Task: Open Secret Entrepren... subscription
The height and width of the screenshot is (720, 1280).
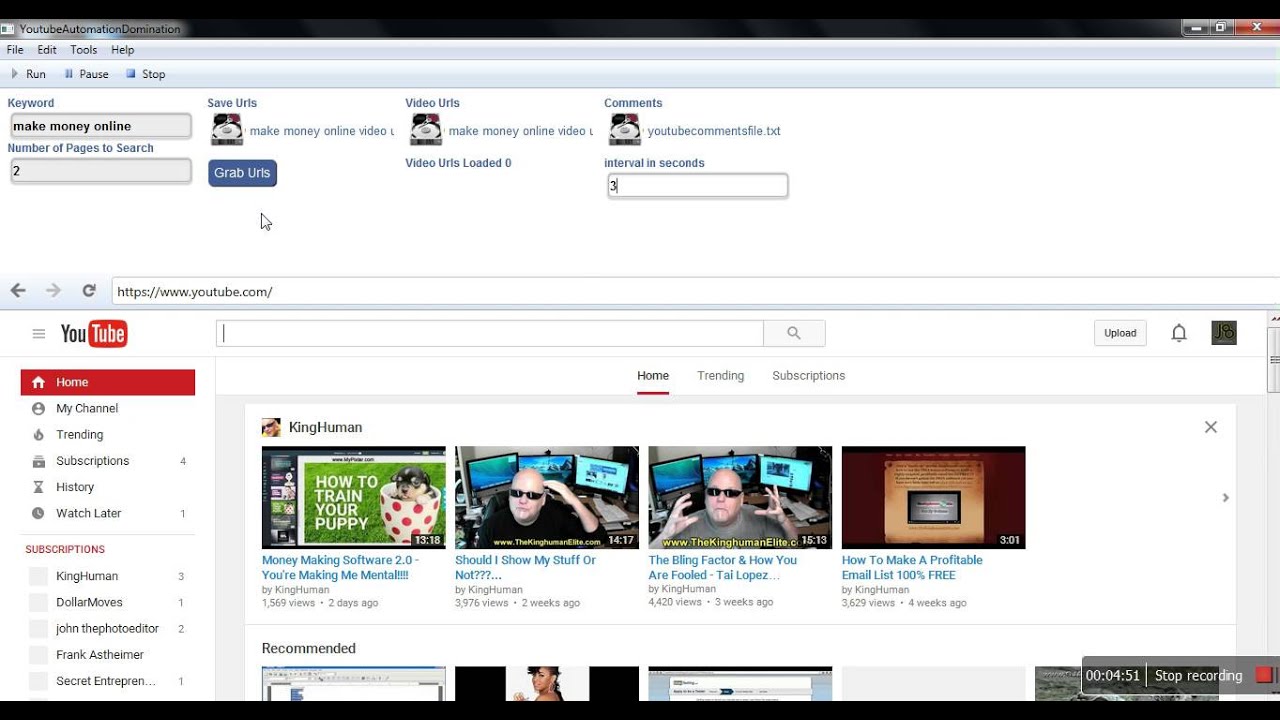Action: (108, 681)
